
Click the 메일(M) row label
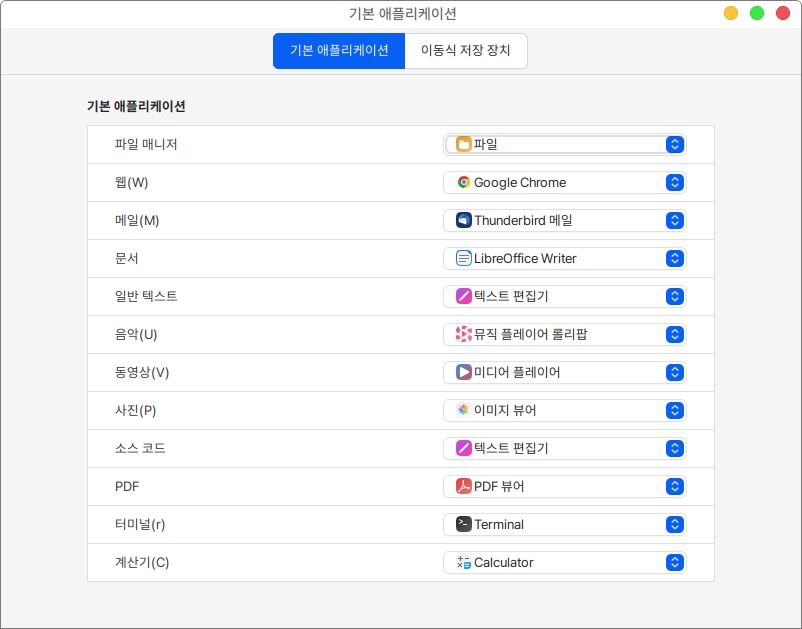click(x=137, y=220)
